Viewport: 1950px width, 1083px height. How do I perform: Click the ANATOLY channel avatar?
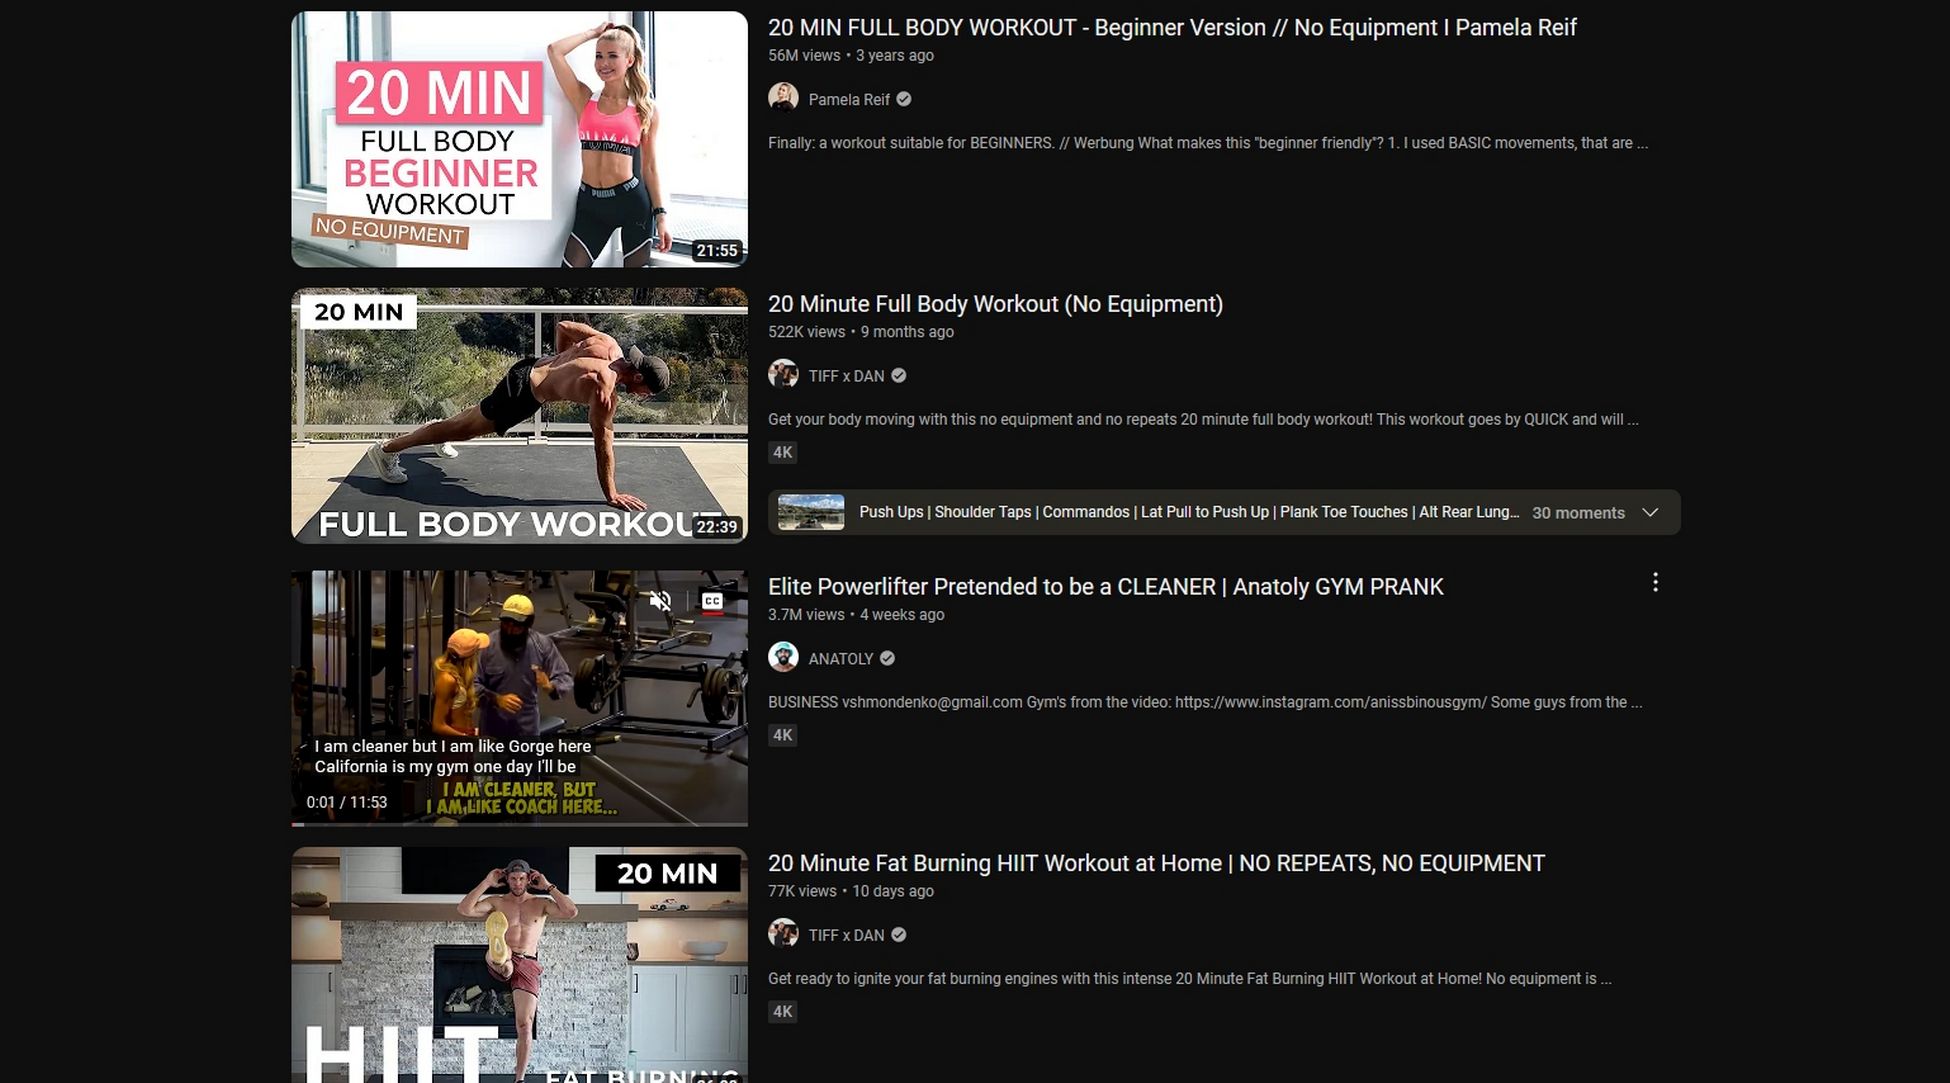[784, 657]
